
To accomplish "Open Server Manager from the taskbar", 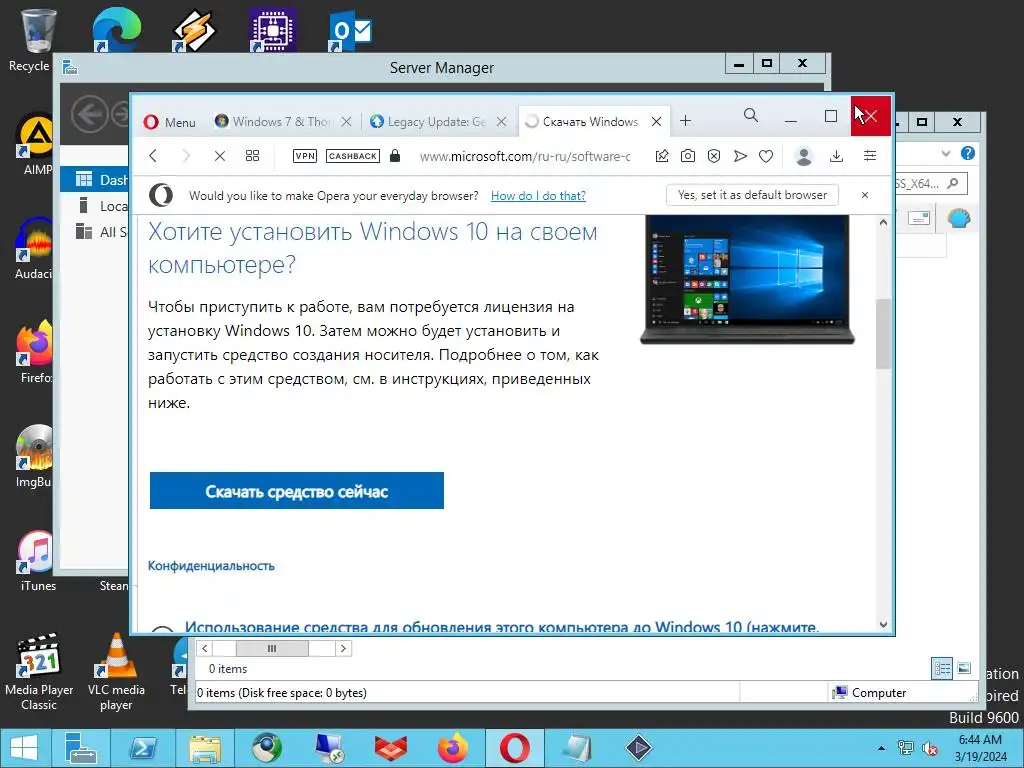I will [80, 748].
